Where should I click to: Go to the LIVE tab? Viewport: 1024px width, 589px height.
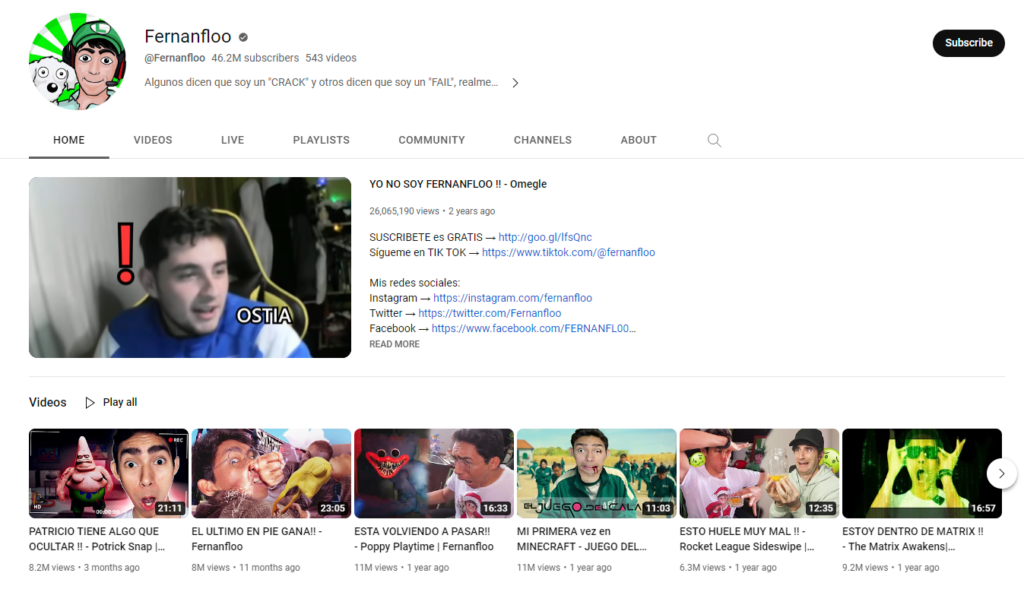(x=232, y=140)
